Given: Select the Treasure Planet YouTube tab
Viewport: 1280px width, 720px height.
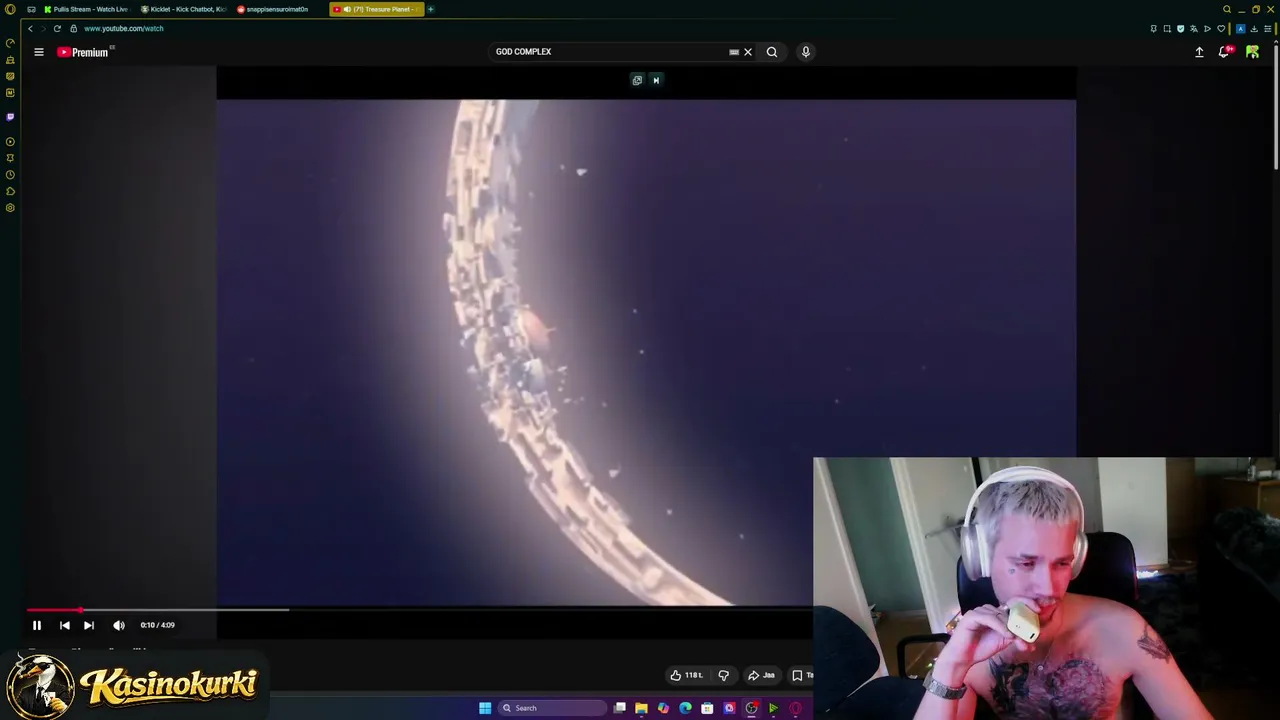Looking at the screenshot, I should (377, 9).
